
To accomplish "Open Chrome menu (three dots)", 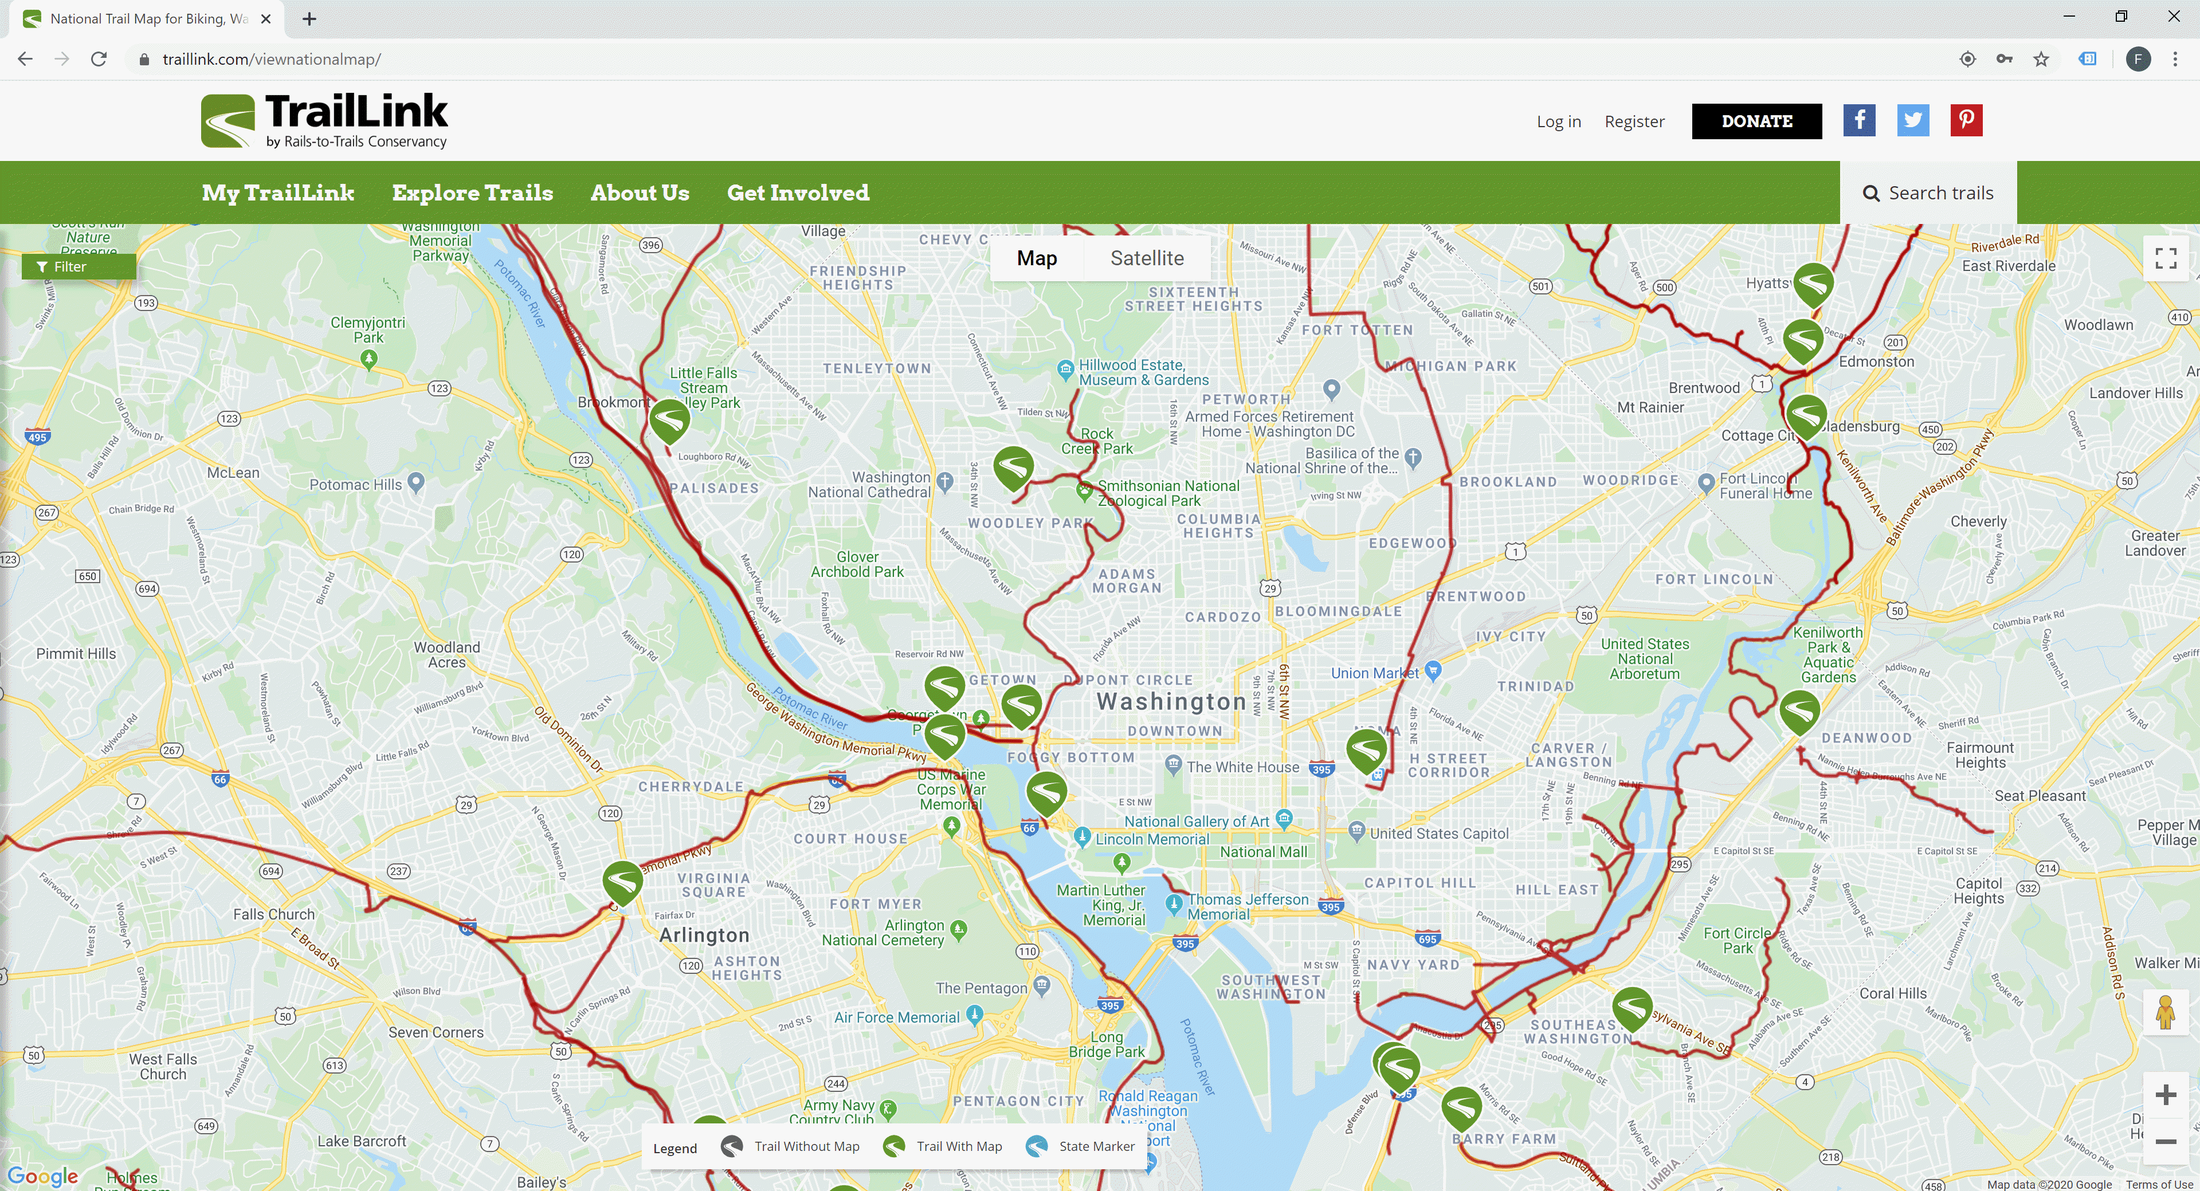I will coord(2175,59).
